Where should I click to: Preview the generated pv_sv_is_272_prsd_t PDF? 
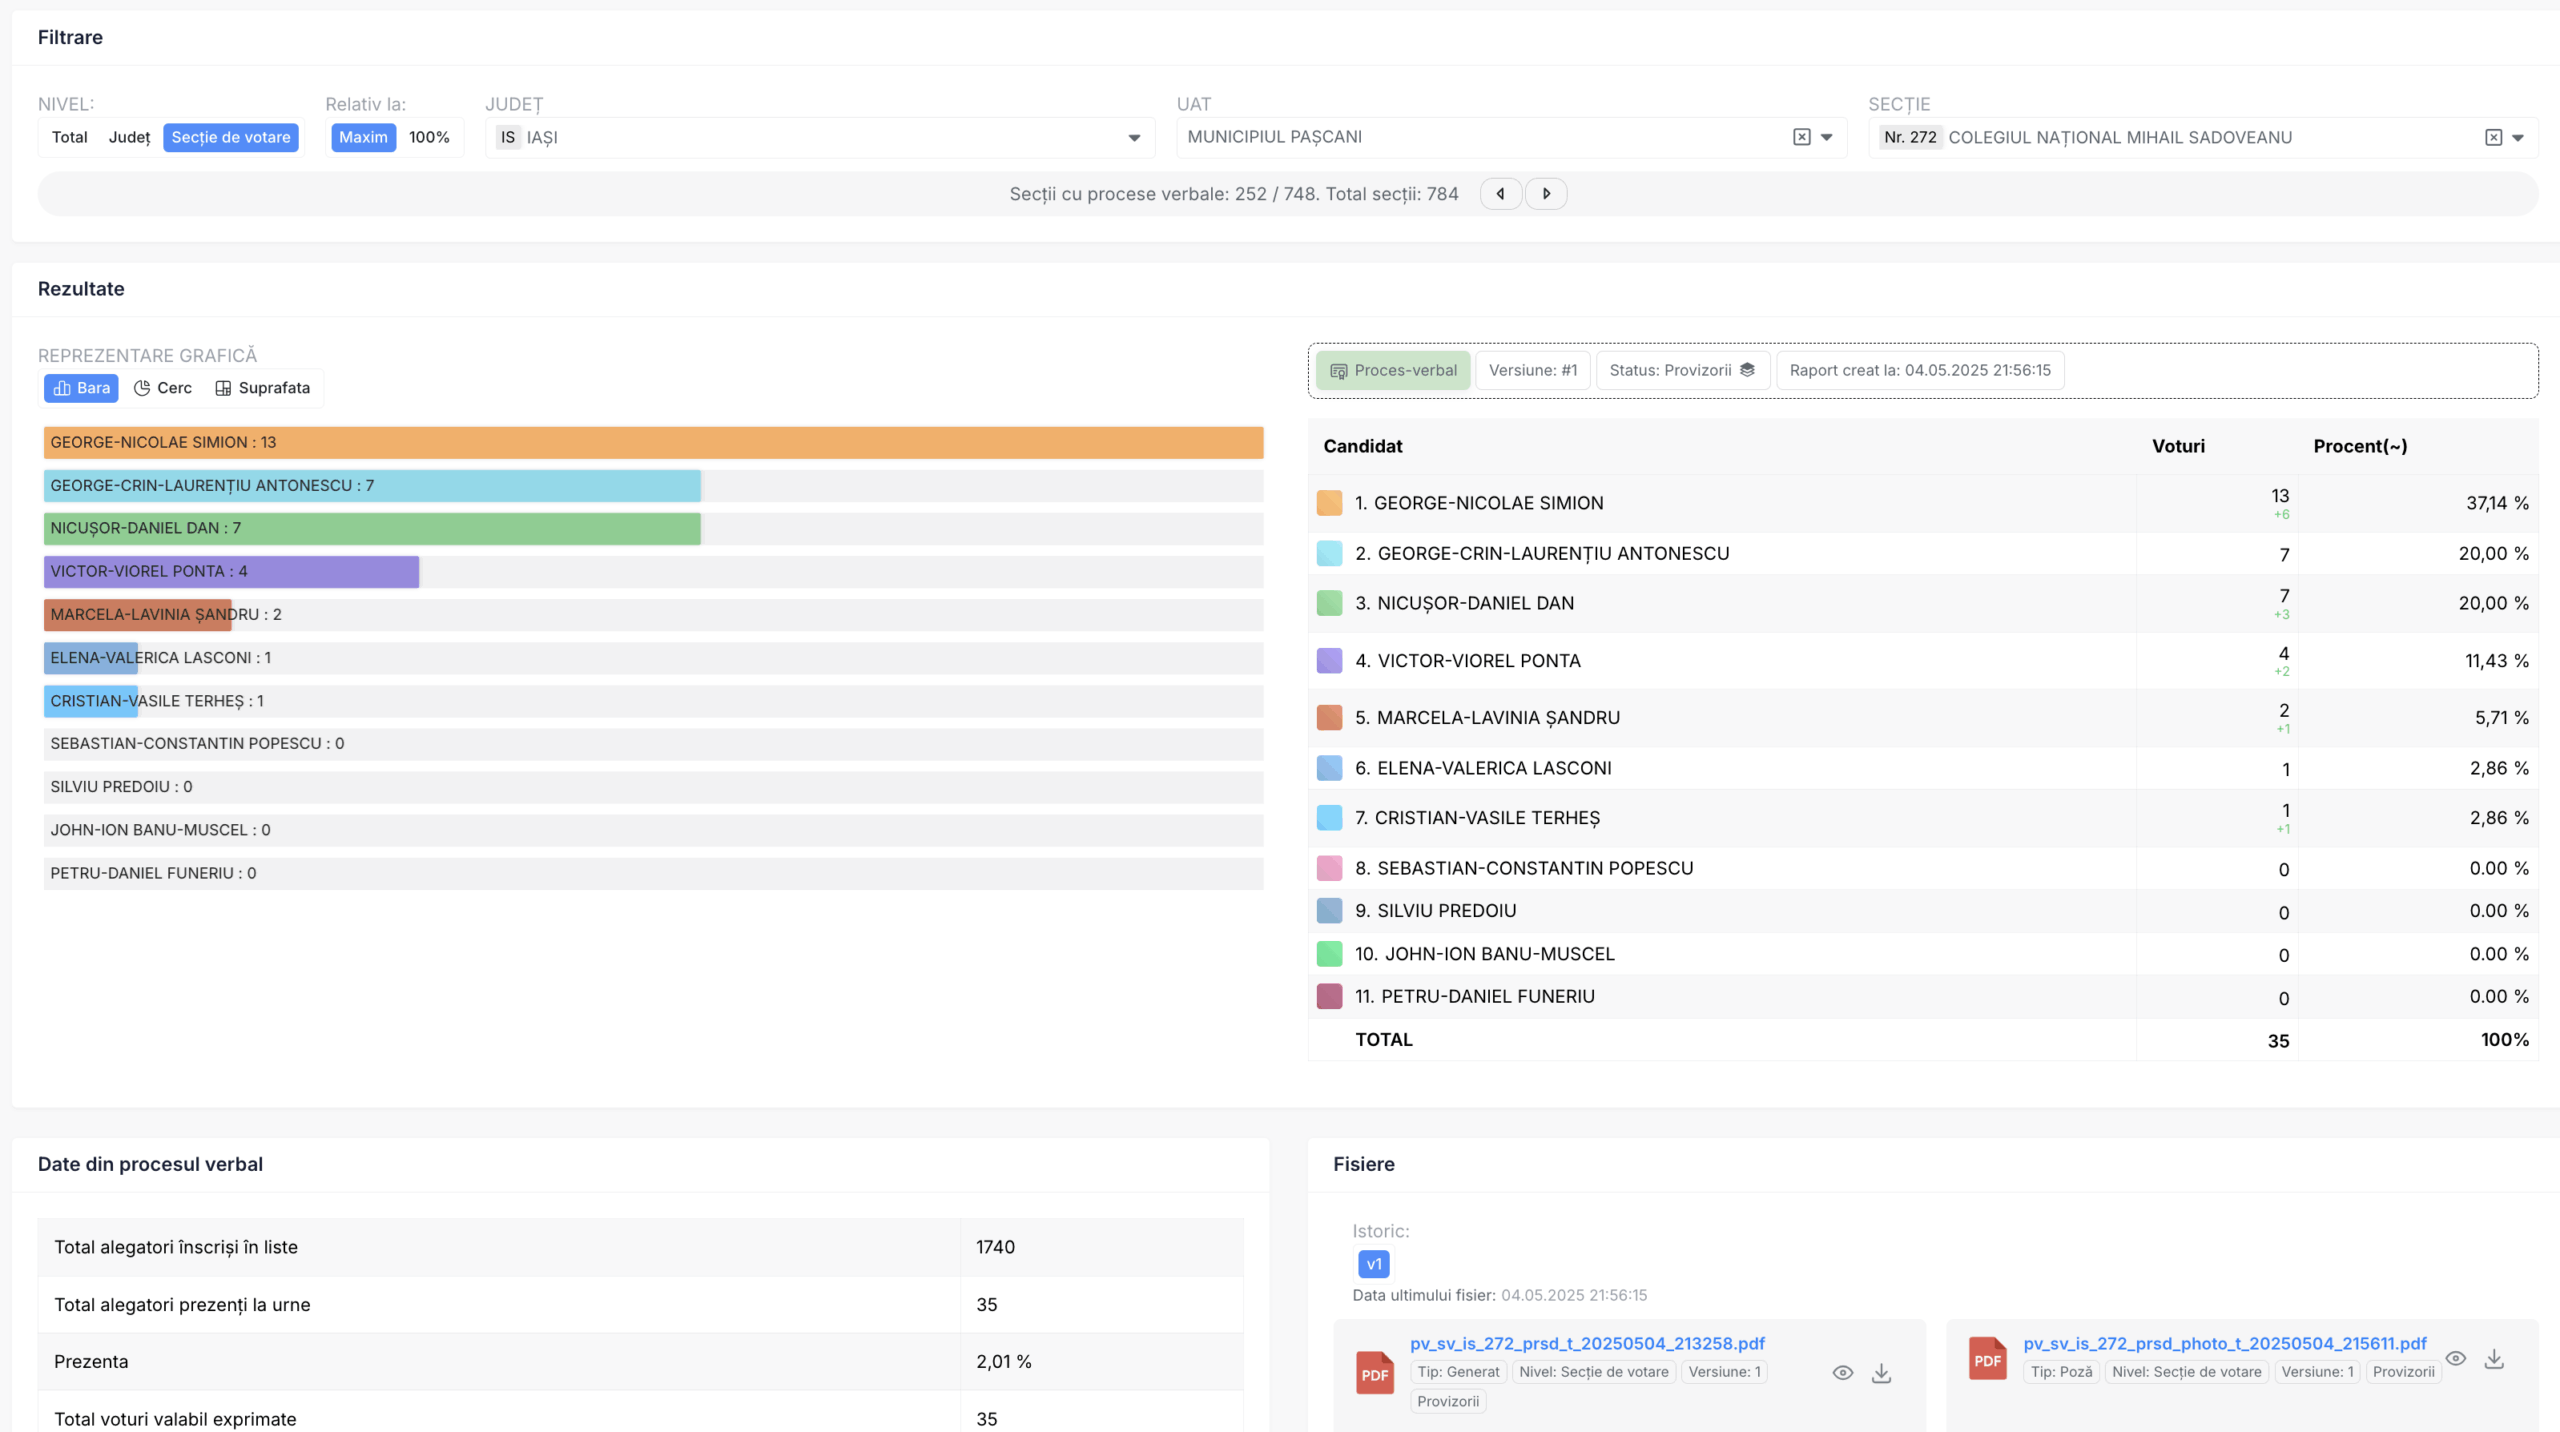[1842, 1373]
